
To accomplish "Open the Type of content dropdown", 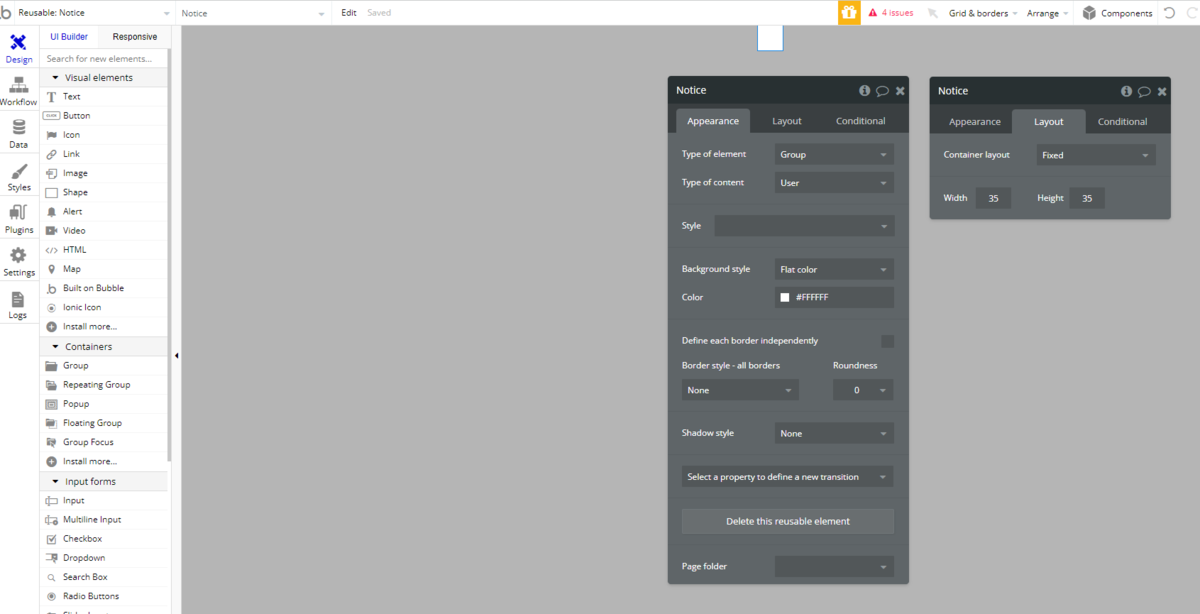I will [x=834, y=183].
